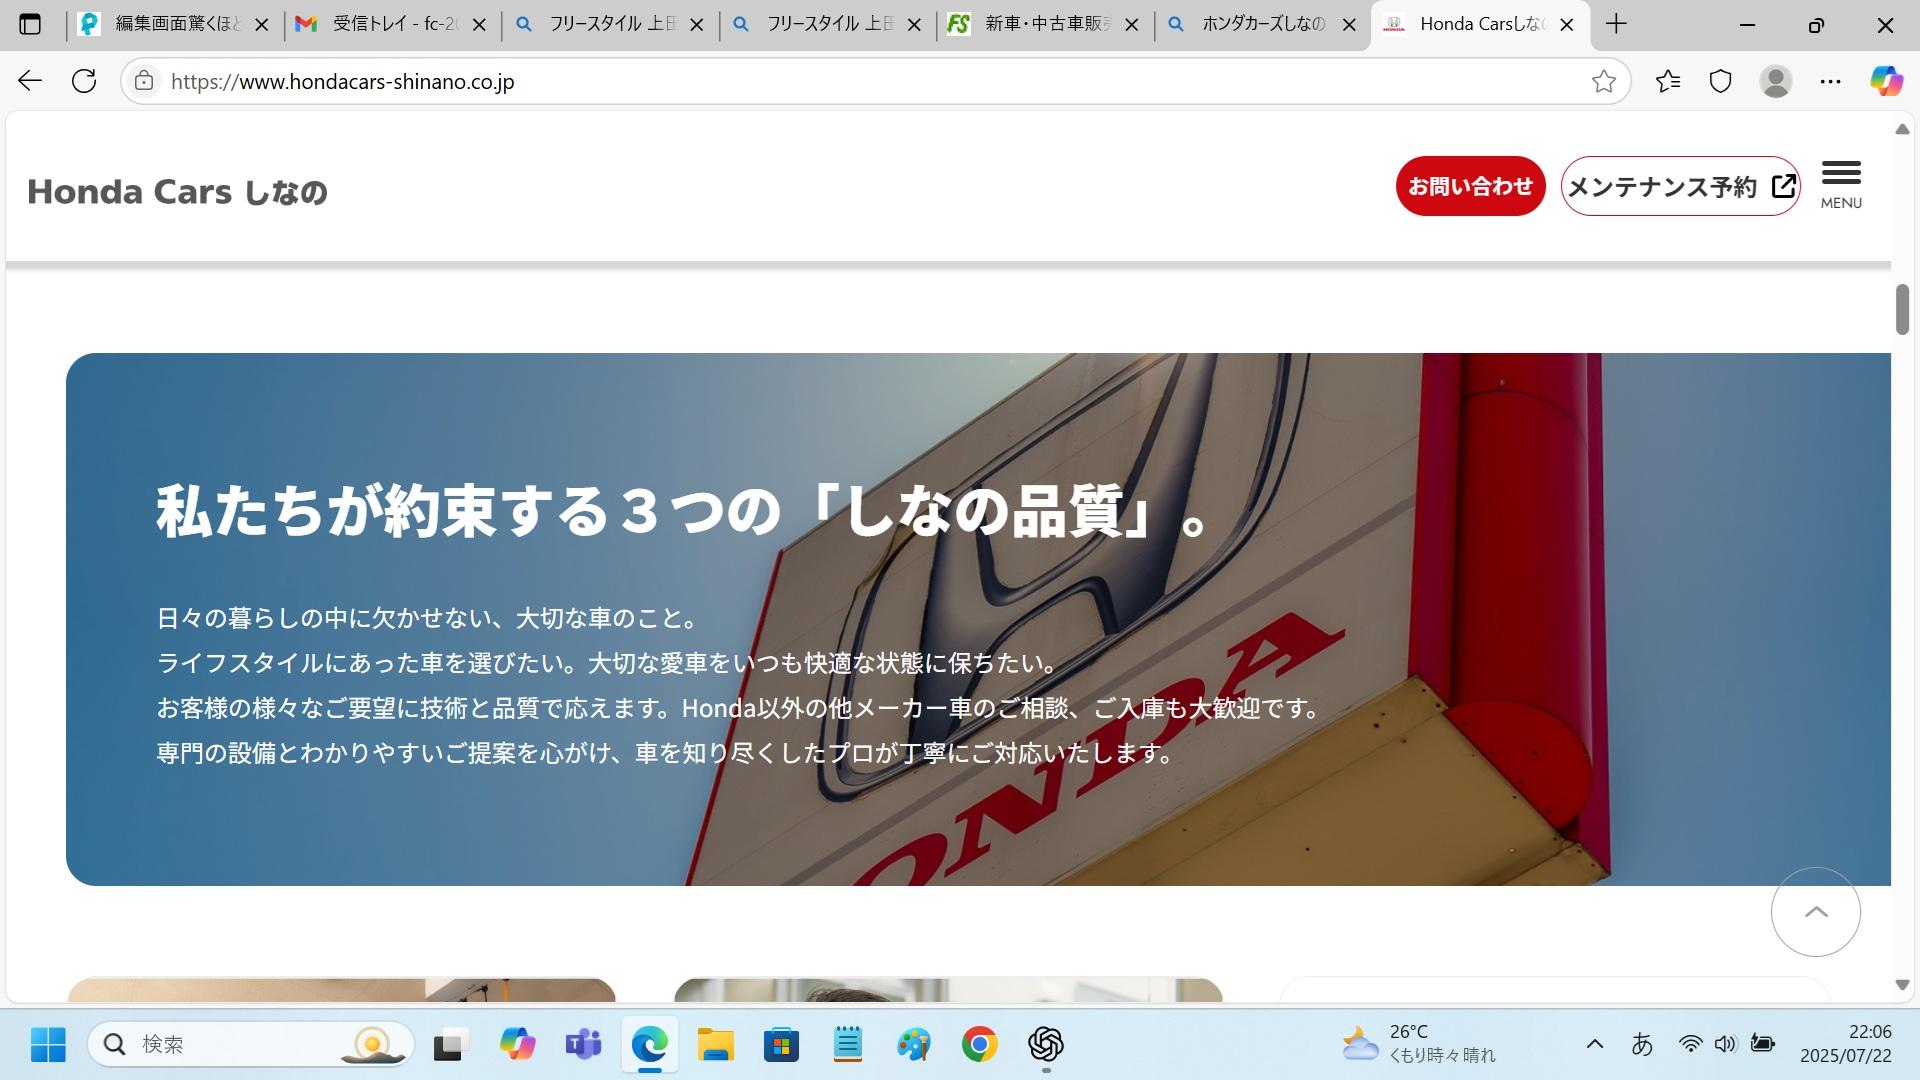
Task: View site information lock icon
Action: (x=144, y=81)
